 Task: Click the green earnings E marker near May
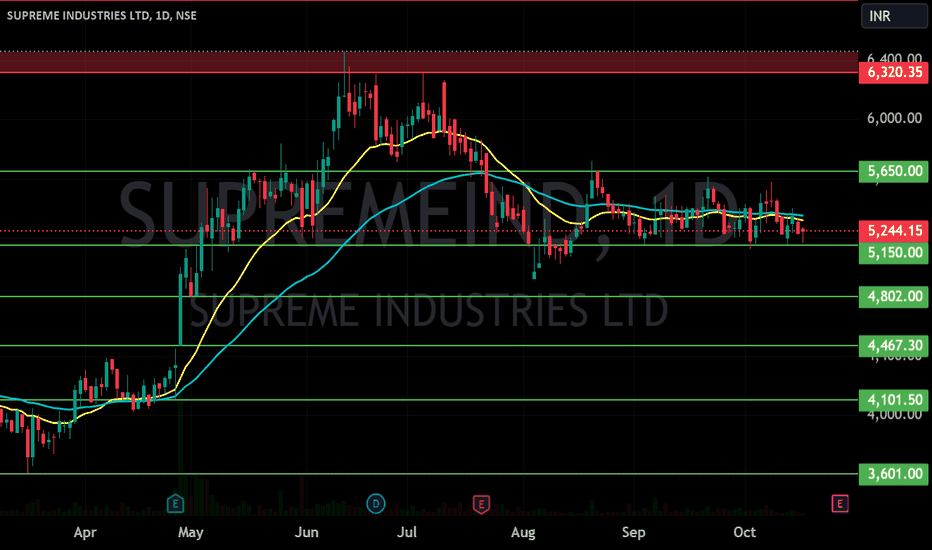pyautogui.click(x=175, y=504)
